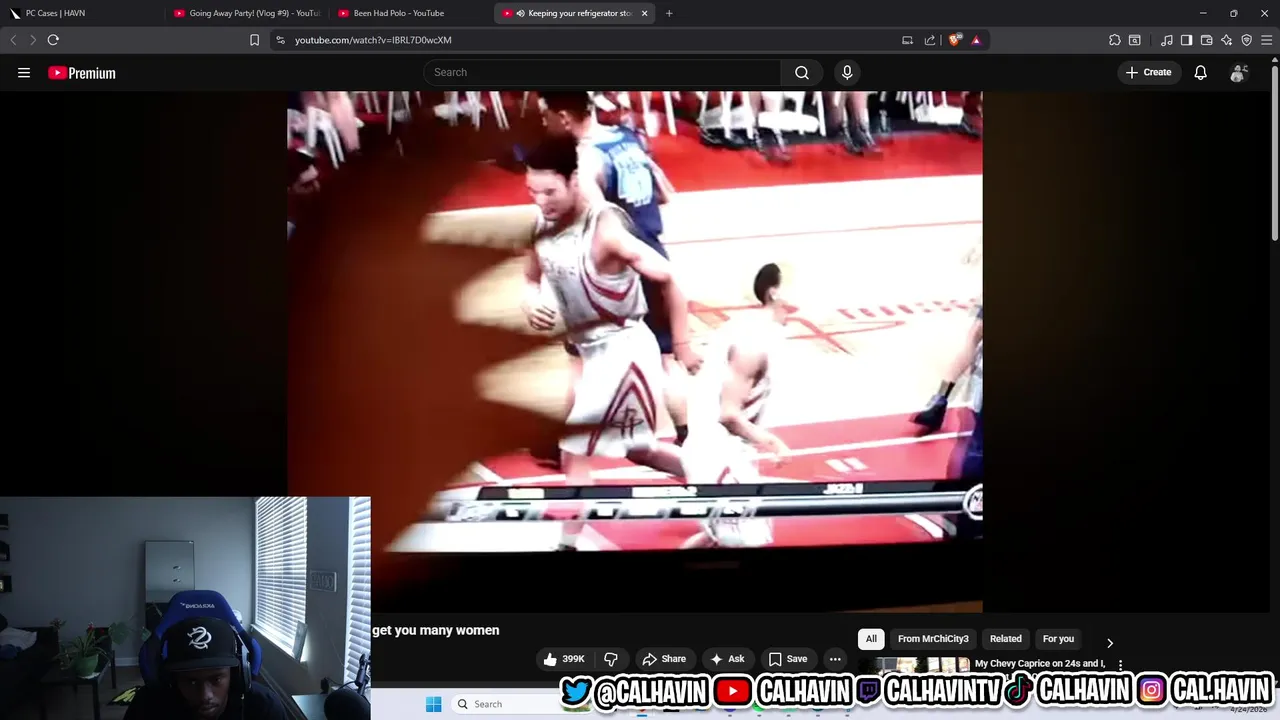This screenshot has height=720, width=1280.
Task: Save video to playlist
Action: click(x=788, y=659)
